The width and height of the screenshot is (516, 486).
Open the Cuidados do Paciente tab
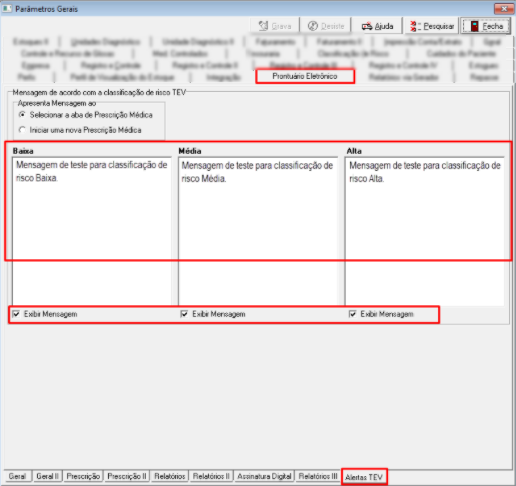(461, 54)
